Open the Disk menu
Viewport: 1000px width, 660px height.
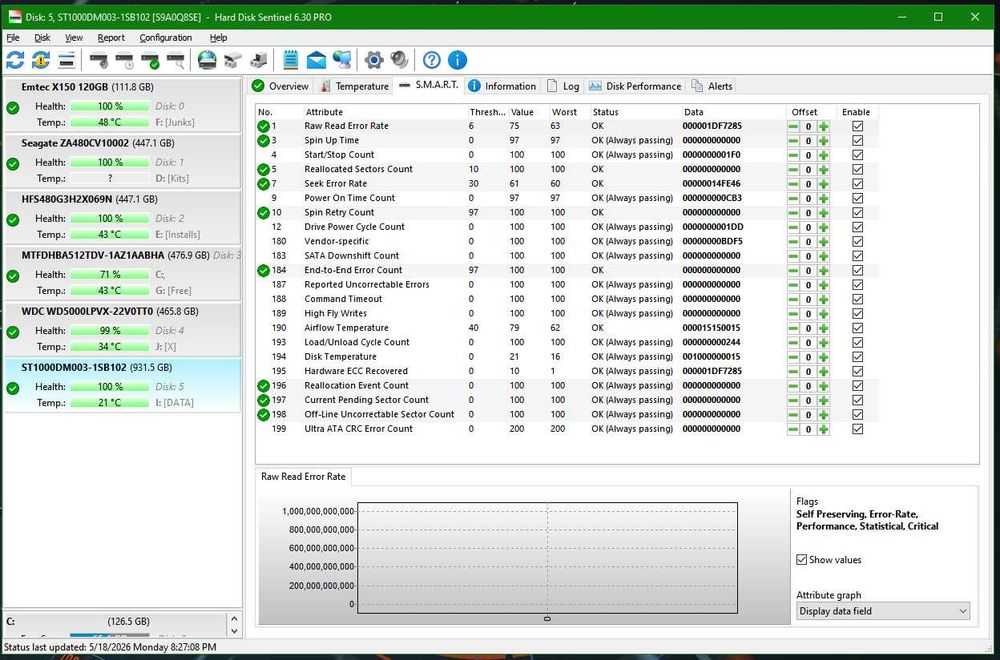pyautogui.click(x=42, y=38)
